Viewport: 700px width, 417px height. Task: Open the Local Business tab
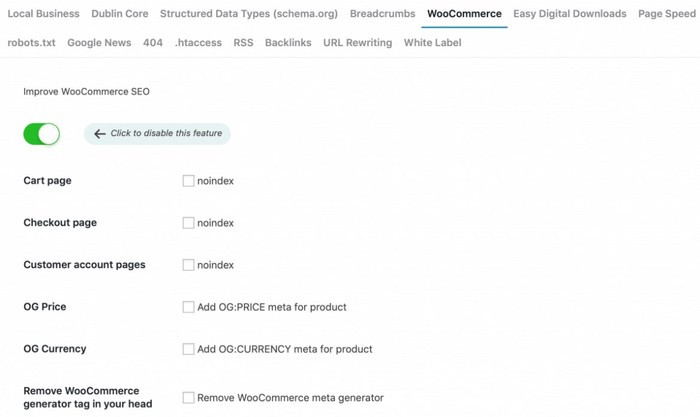(43, 14)
